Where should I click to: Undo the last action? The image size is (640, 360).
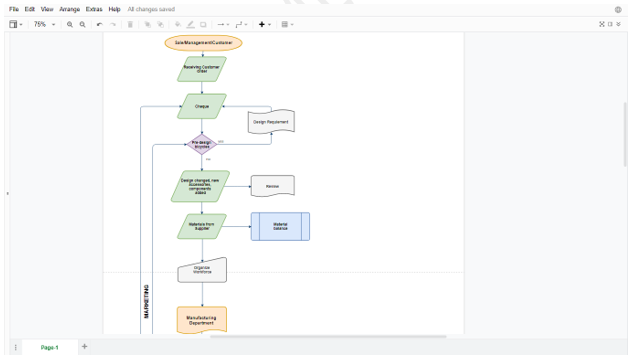click(x=100, y=24)
